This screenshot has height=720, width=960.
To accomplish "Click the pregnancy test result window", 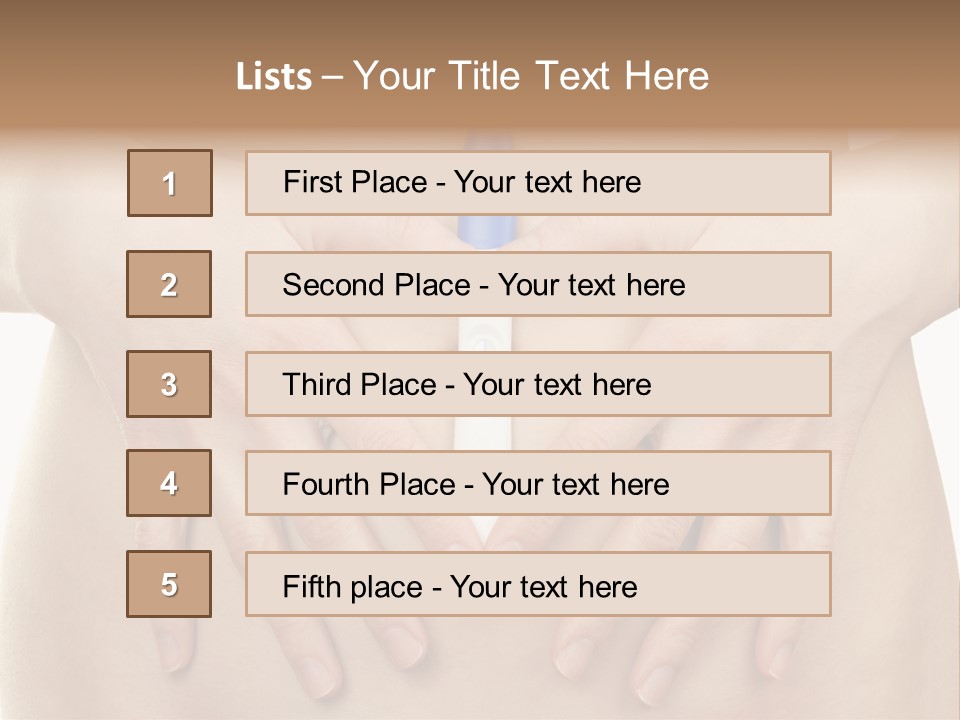I will pos(485,335).
